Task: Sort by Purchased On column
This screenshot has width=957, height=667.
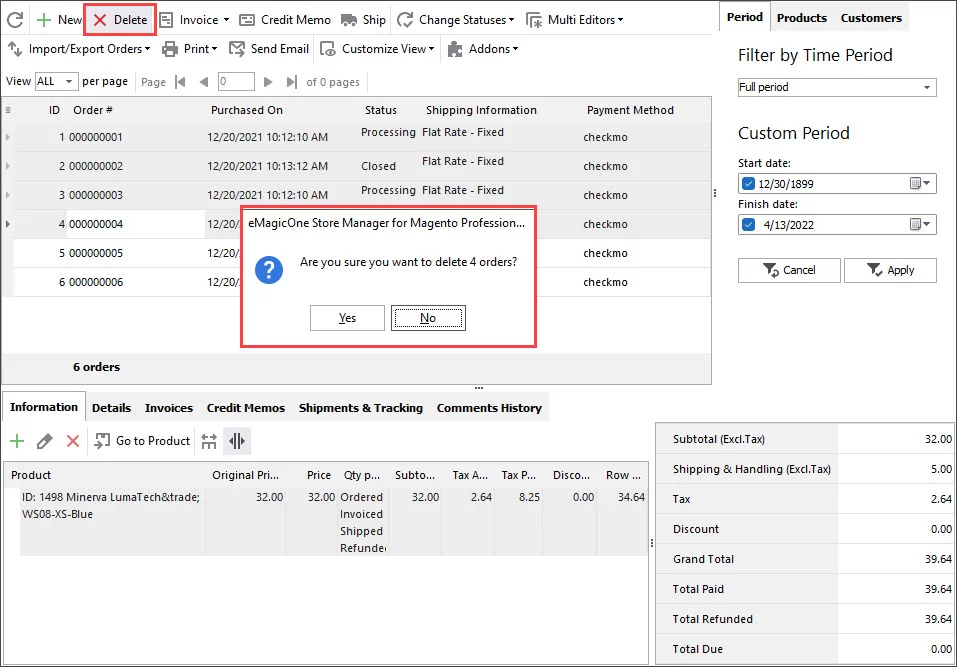Action: 247,110
